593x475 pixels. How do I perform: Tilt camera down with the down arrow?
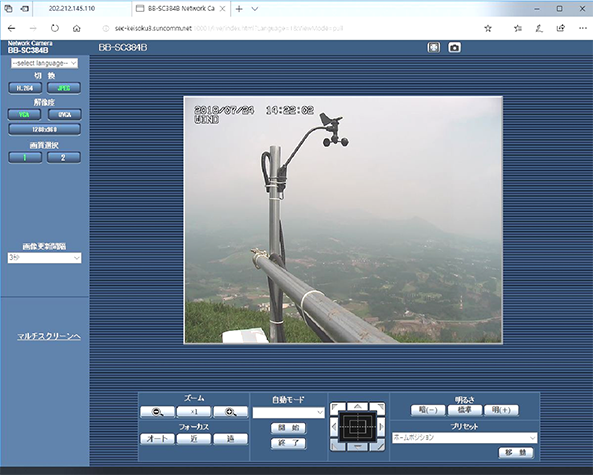[x=358, y=447]
